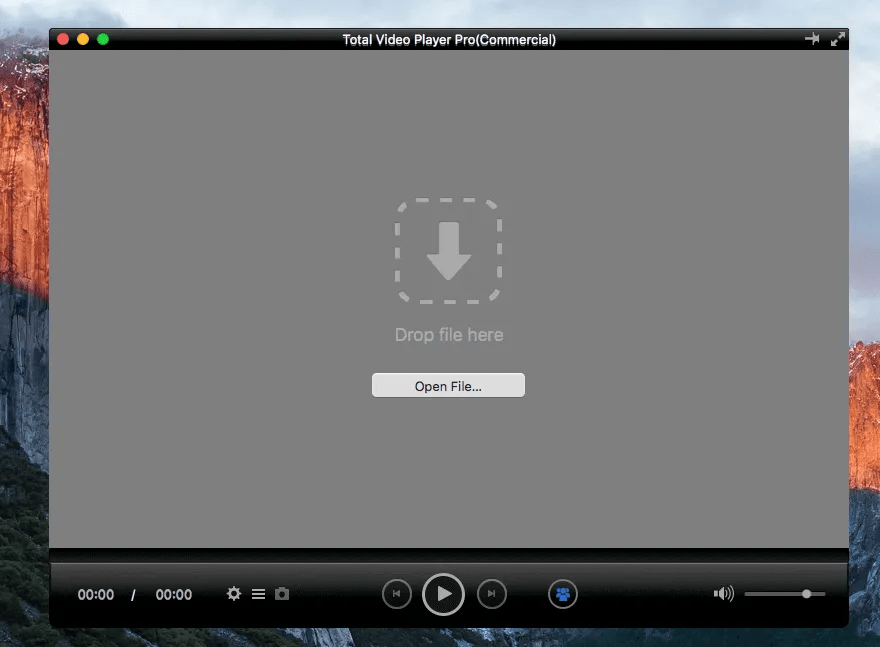Open the settings gear icon
The height and width of the screenshot is (647, 880).
pos(233,594)
